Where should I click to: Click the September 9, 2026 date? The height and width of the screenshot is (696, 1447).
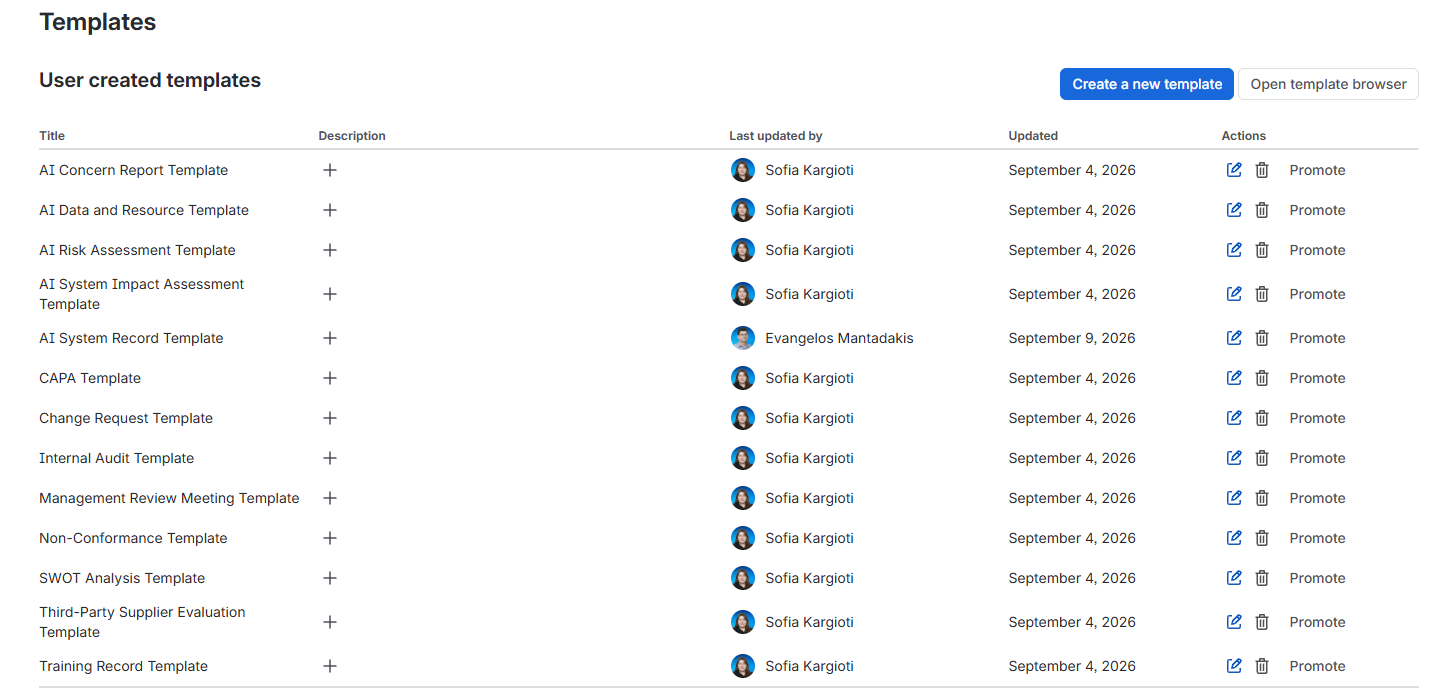(x=1072, y=338)
